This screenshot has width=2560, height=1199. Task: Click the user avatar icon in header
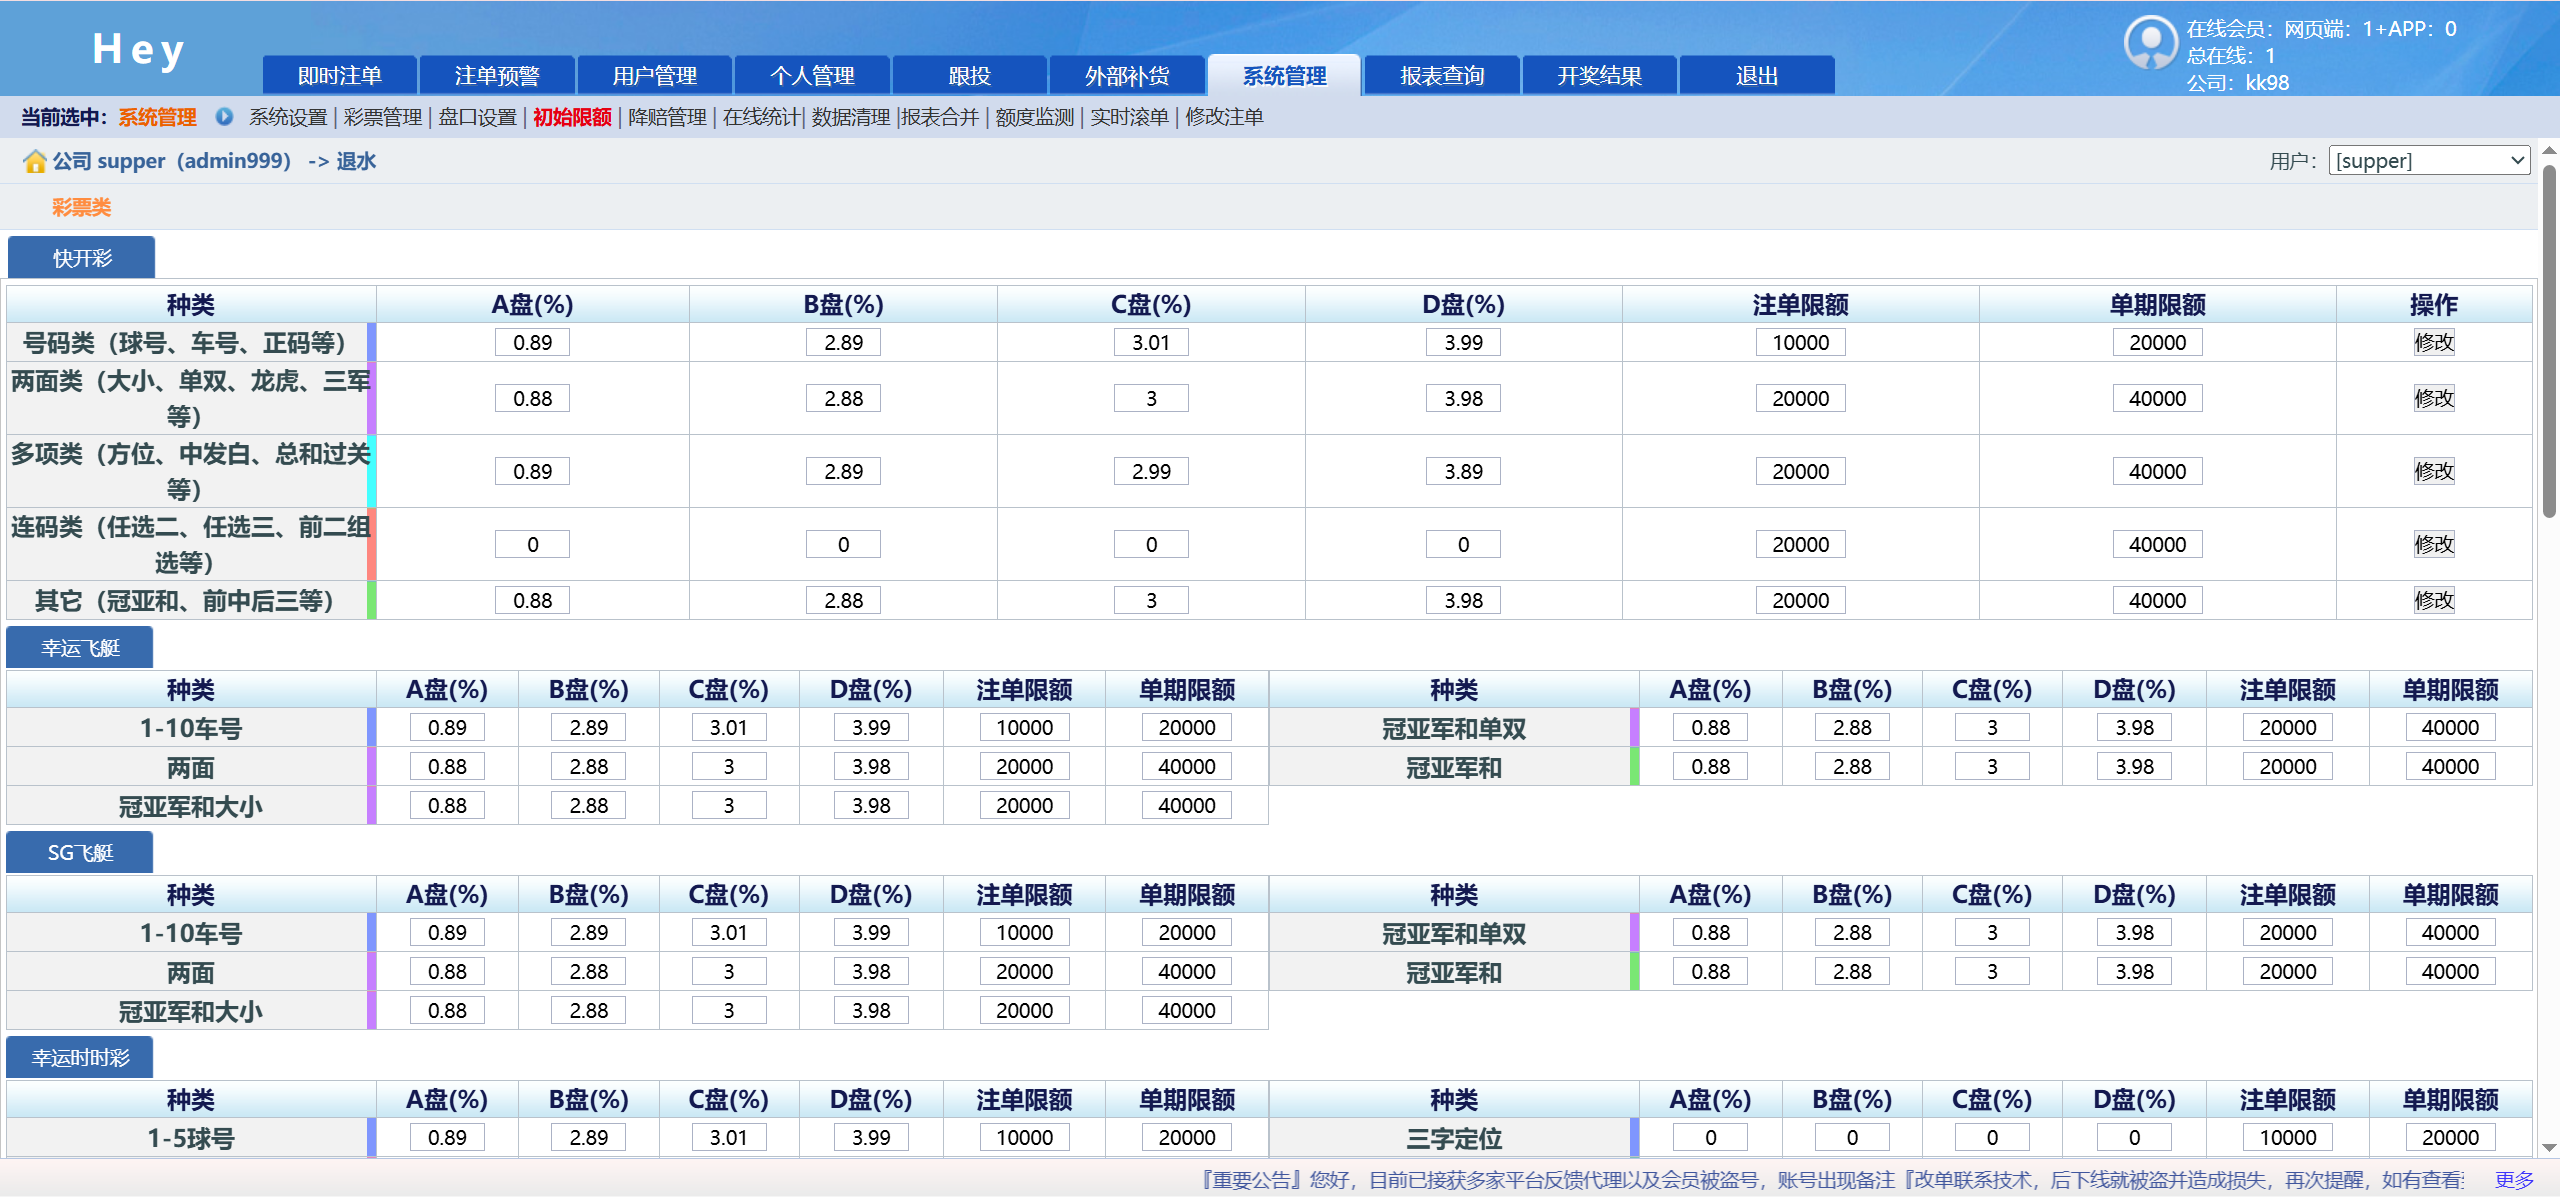click(2150, 42)
